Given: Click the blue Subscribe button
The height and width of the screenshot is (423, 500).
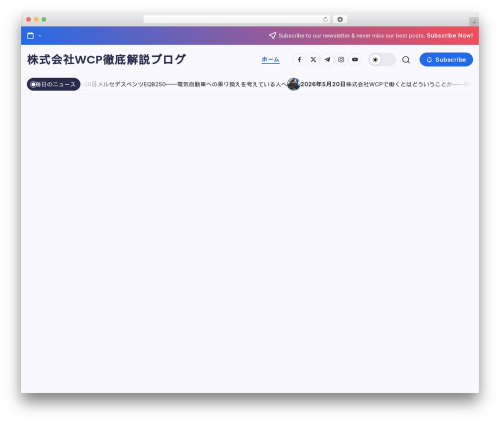Looking at the screenshot, I should pos(446,60).
